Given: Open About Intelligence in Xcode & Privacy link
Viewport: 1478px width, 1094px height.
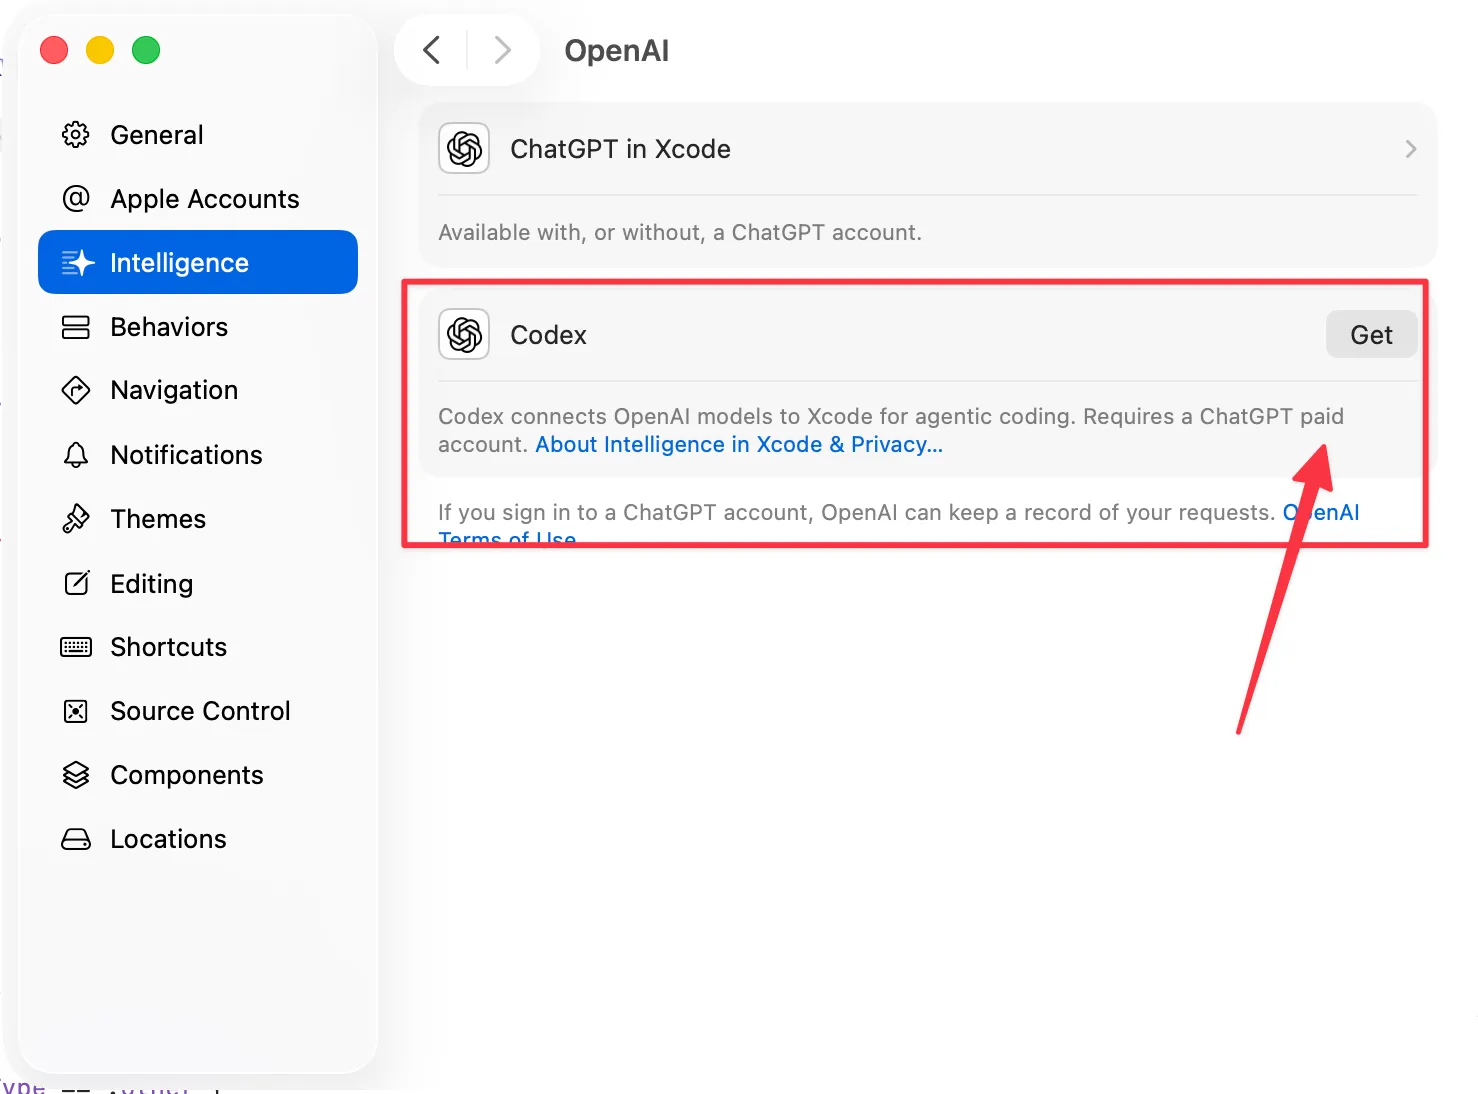Looking at the screenshot, I should 739,445.
